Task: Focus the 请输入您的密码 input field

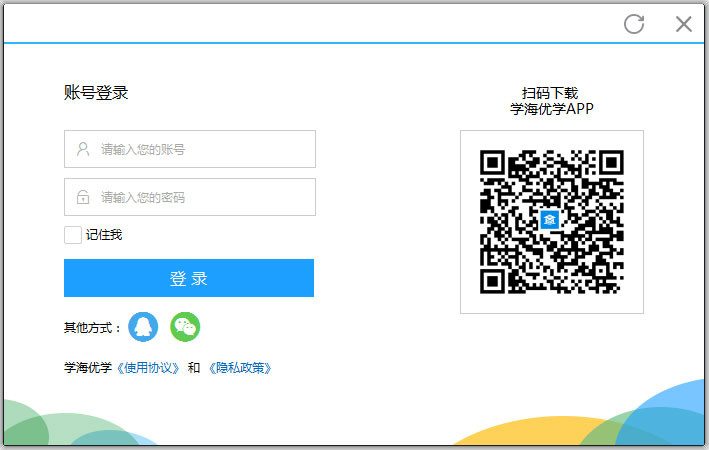Action: click(200, 197)
